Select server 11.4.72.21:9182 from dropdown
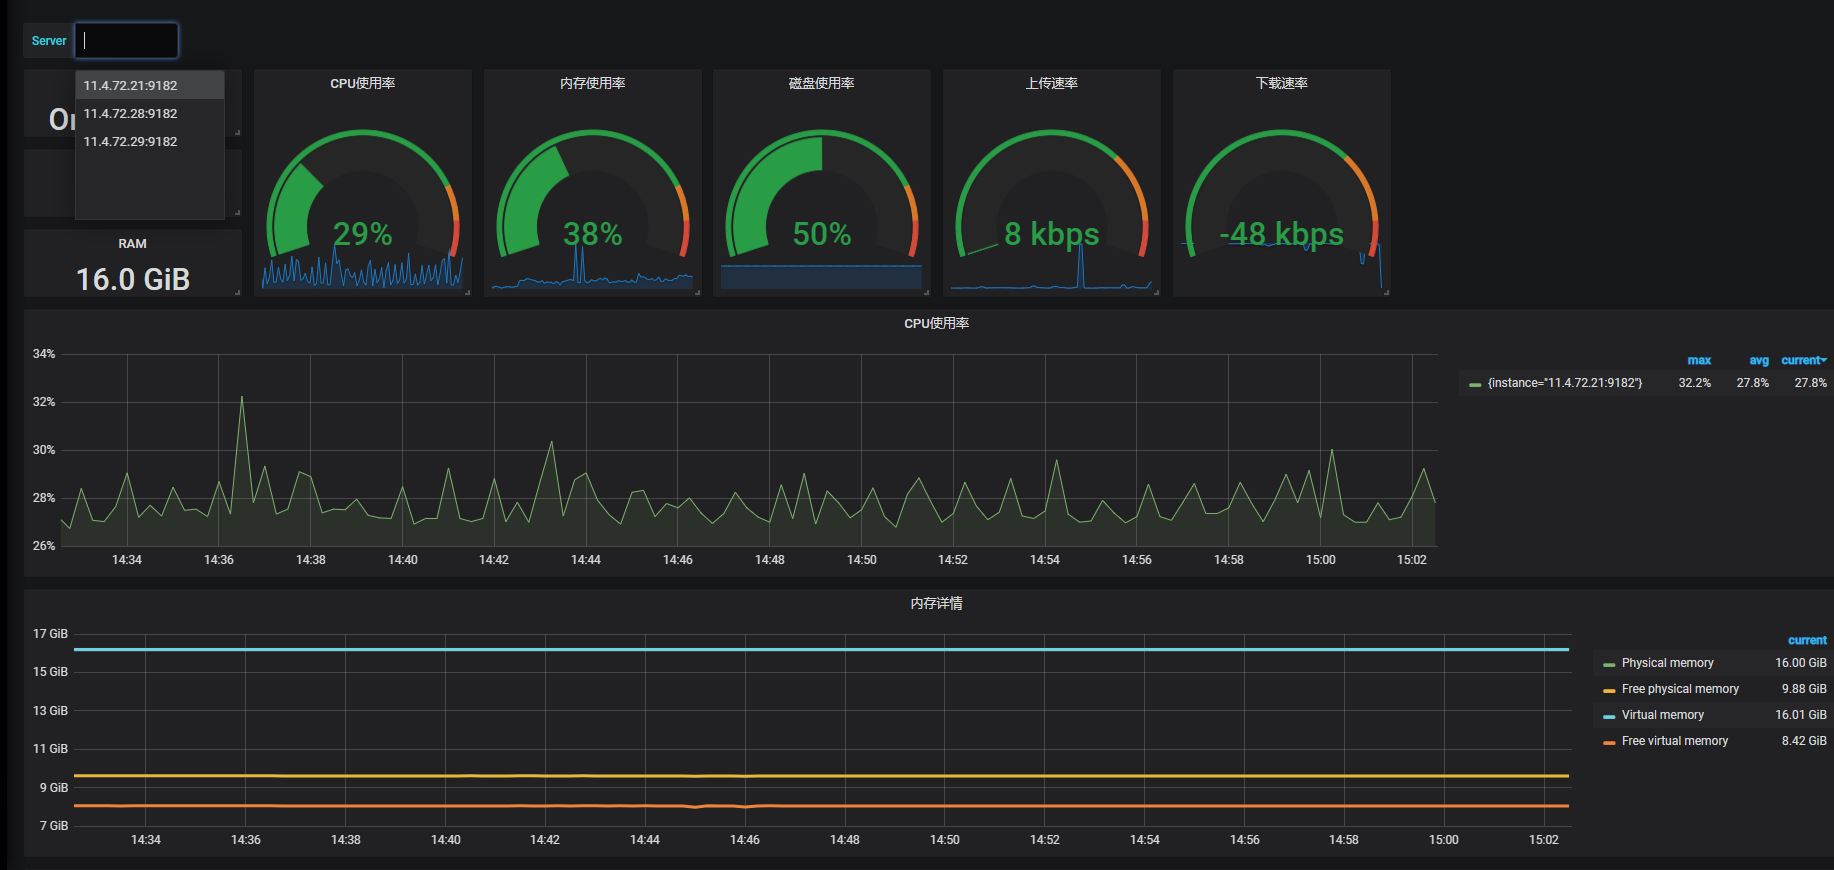This screenshot has height=870, width=1834. pyautogui.click(x=150, y=85)
